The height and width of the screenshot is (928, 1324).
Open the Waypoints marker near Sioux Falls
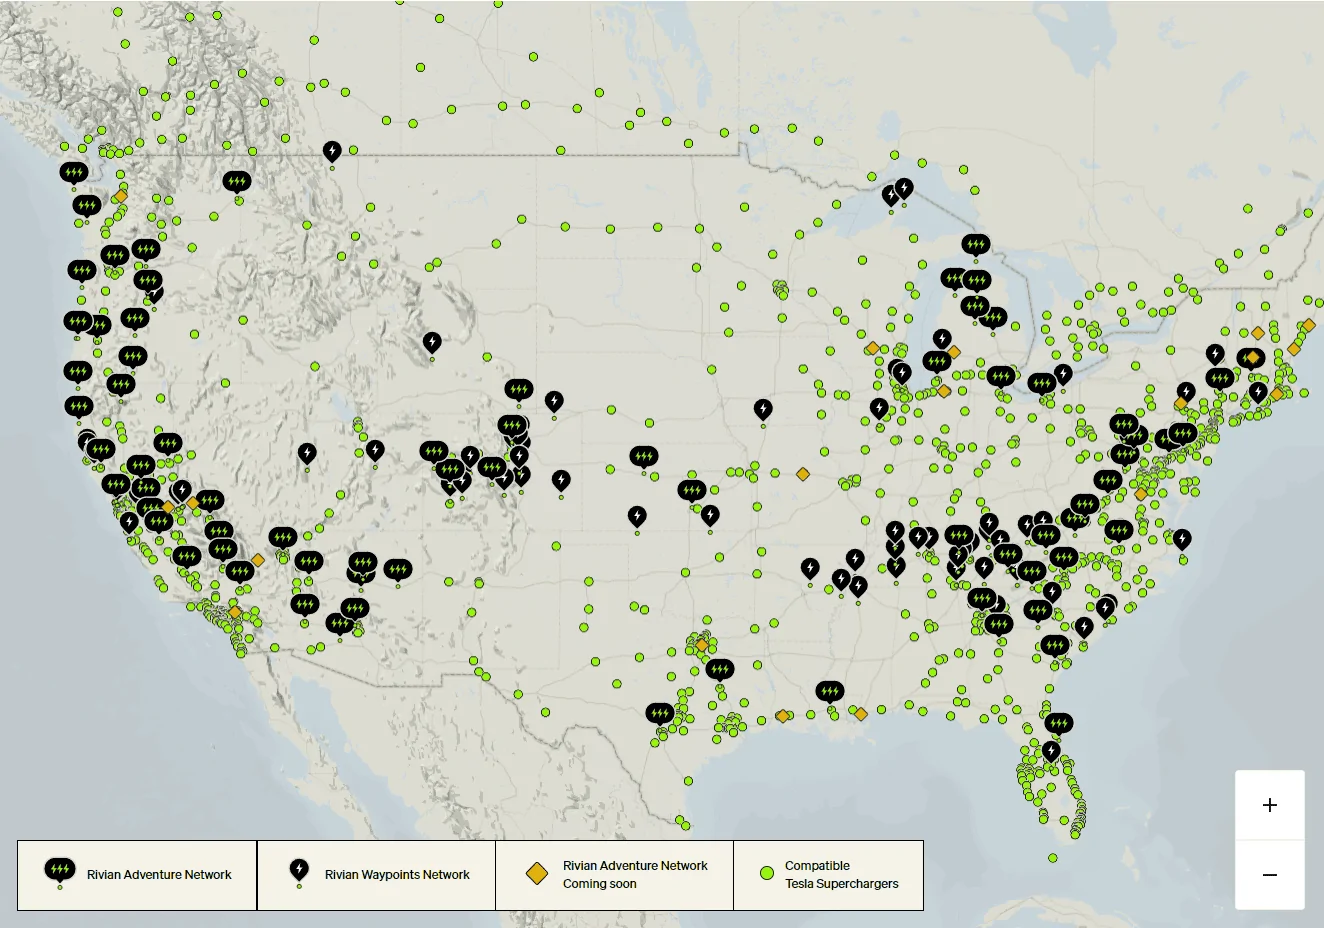coord(763,410)
